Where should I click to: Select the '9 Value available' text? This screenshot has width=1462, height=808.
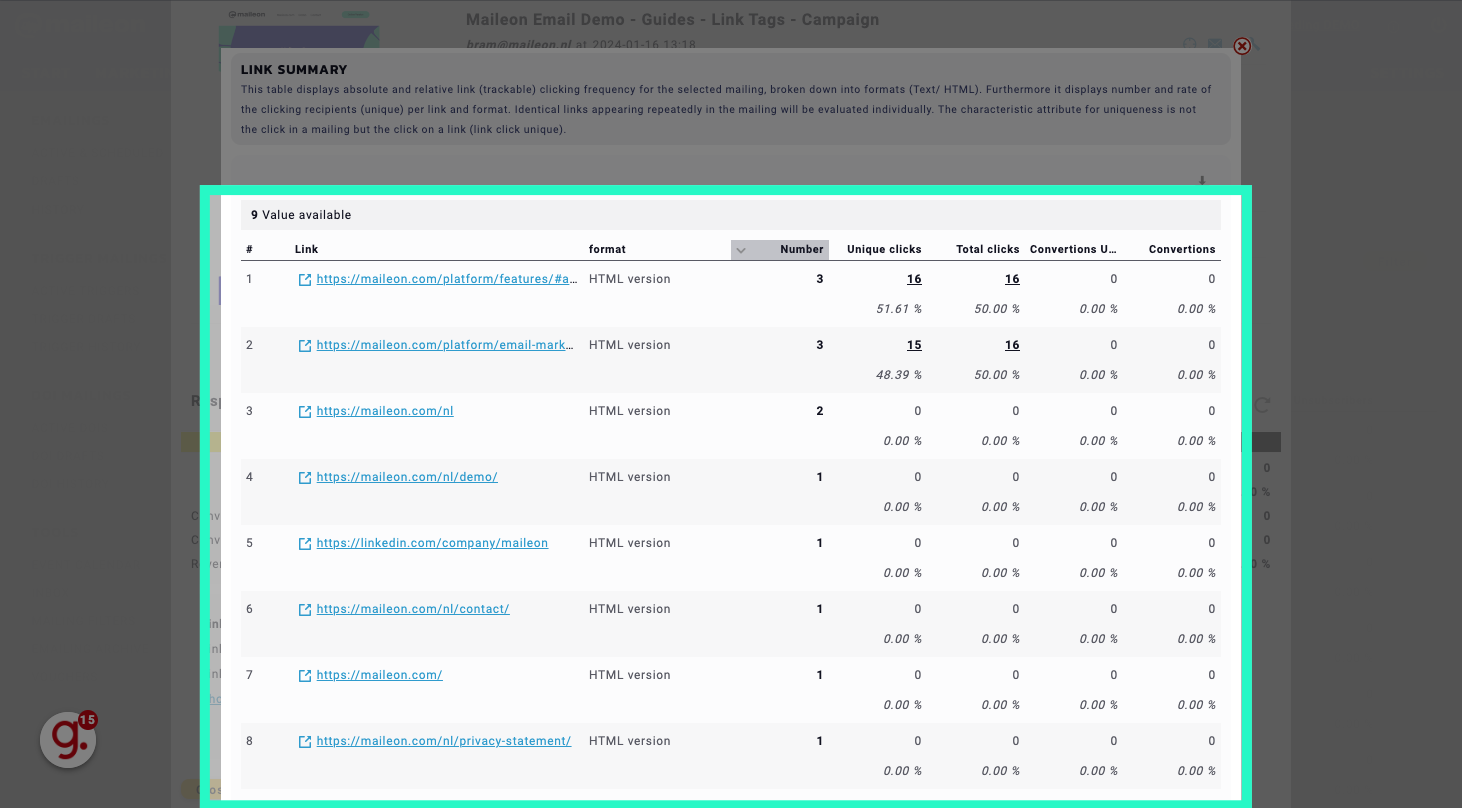[301, 215]
